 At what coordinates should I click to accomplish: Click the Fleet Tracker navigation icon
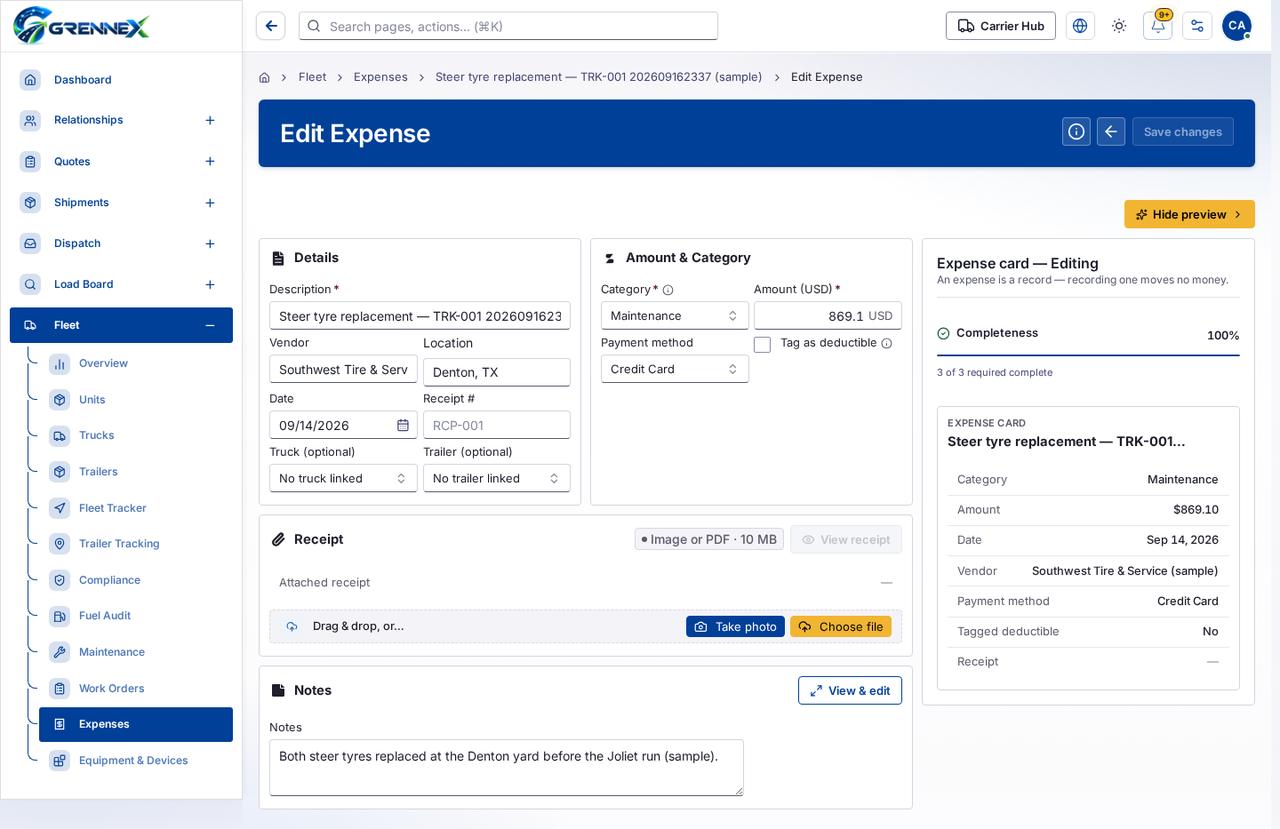pos(60,508)
